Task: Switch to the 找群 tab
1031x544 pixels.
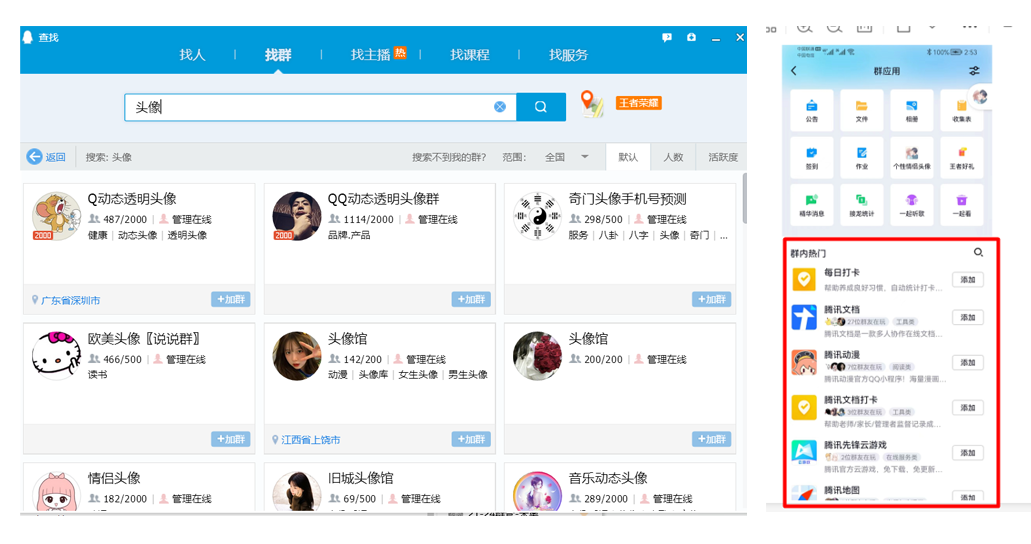Action: point(278,55)
